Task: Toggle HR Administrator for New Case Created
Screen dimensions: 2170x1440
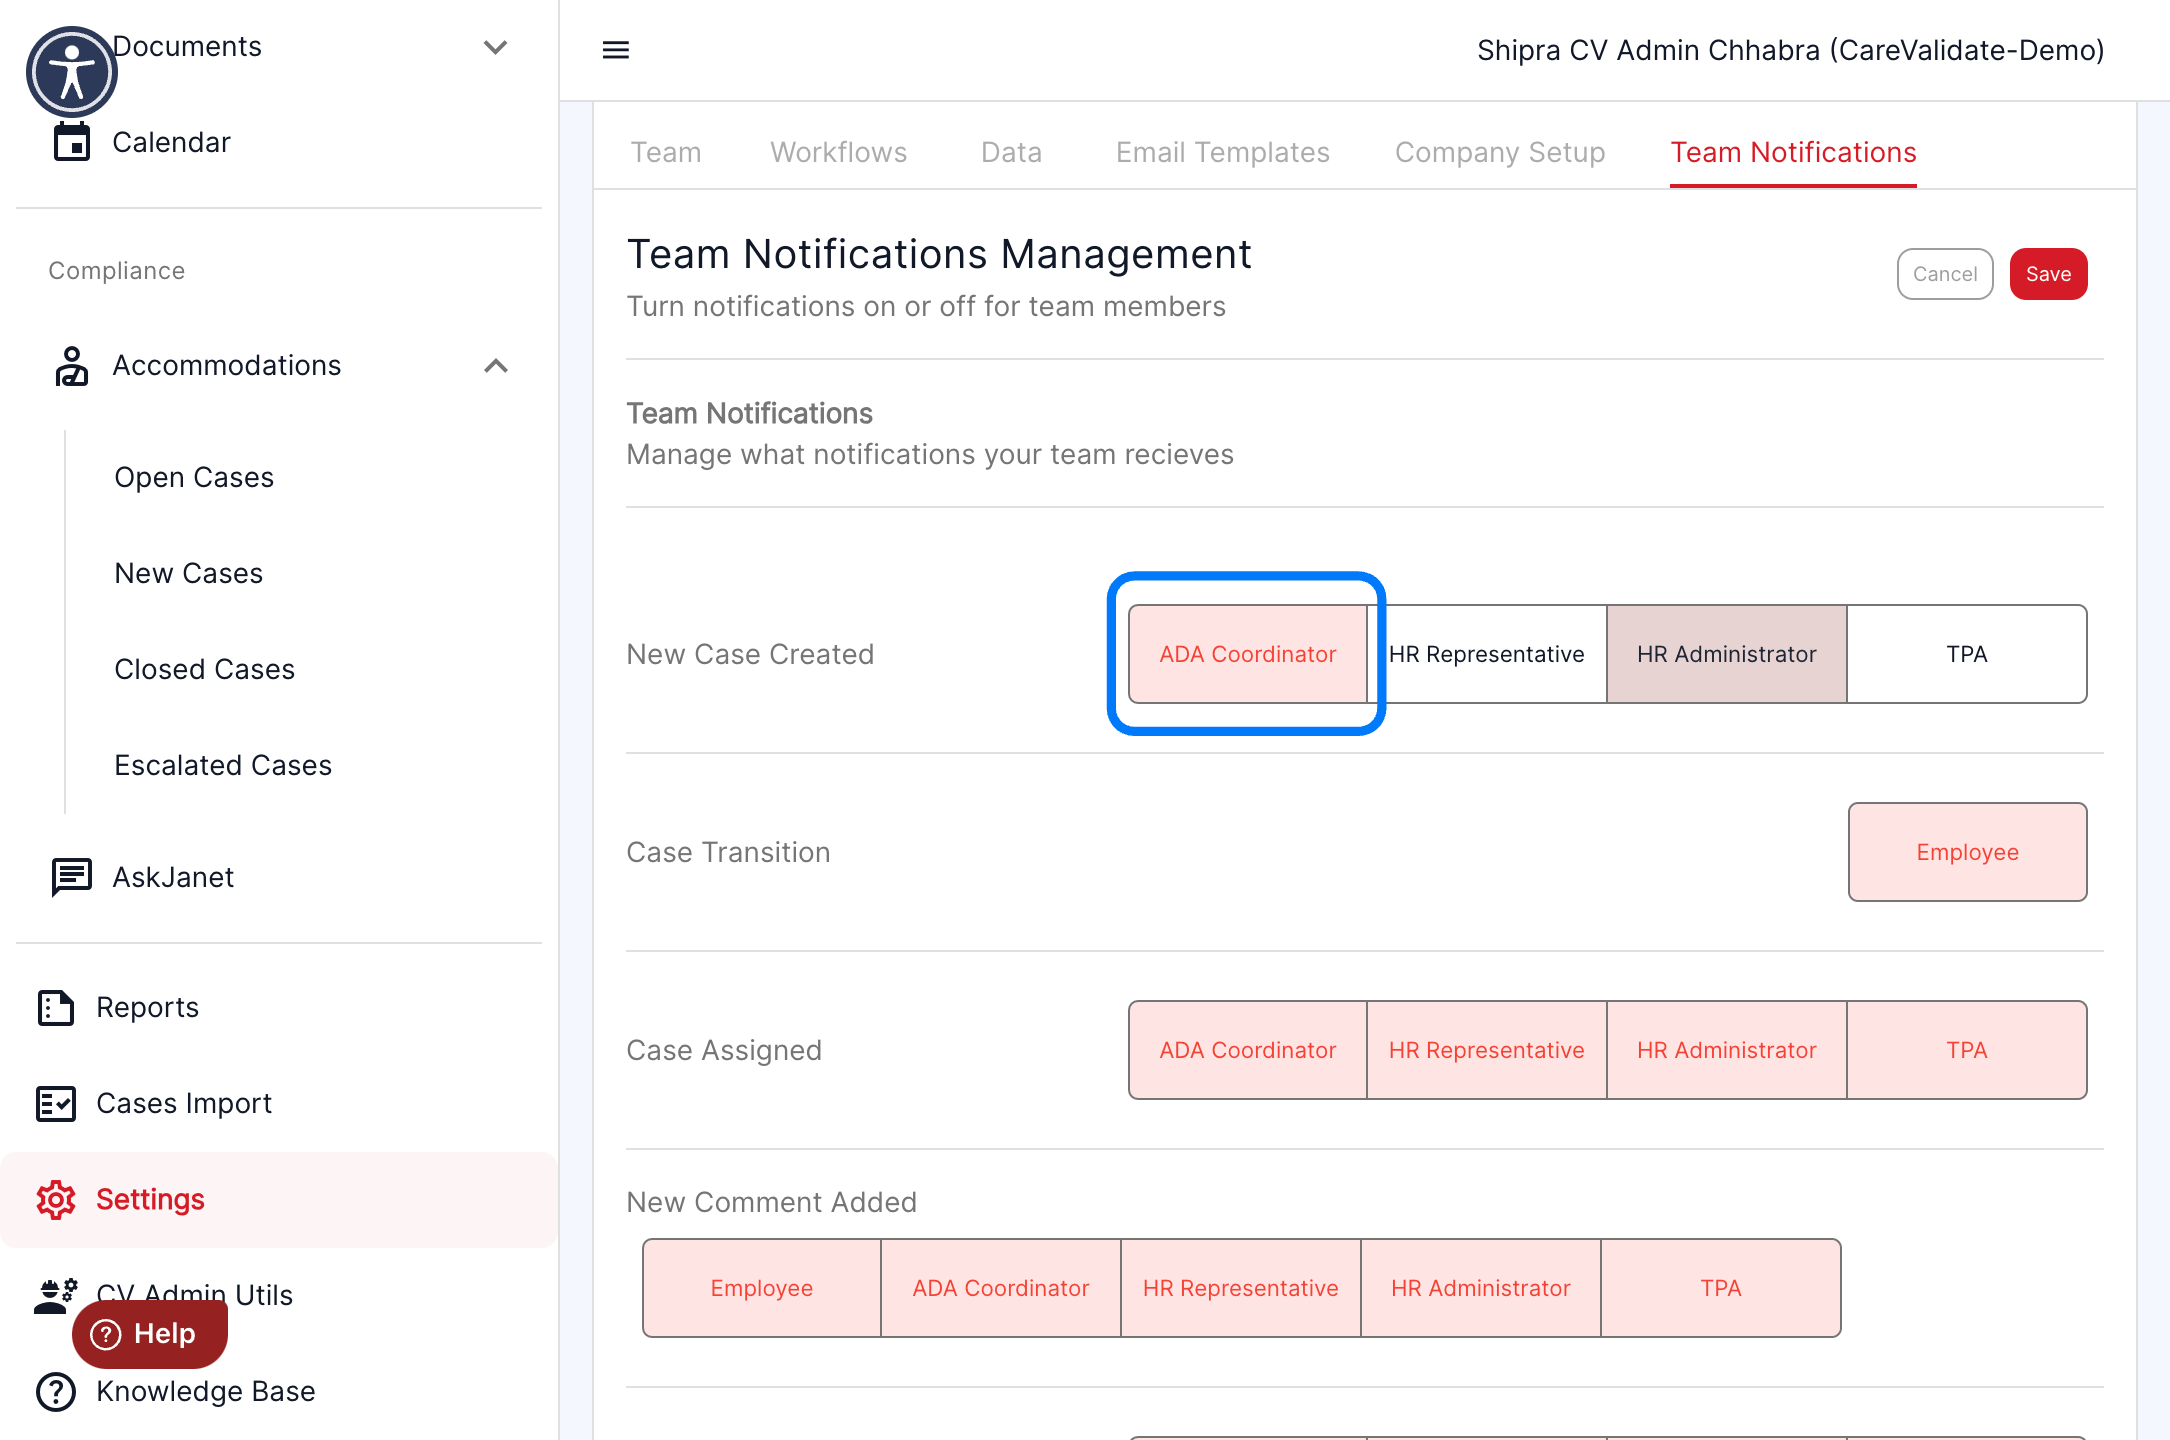Action: pos(1727,654)
